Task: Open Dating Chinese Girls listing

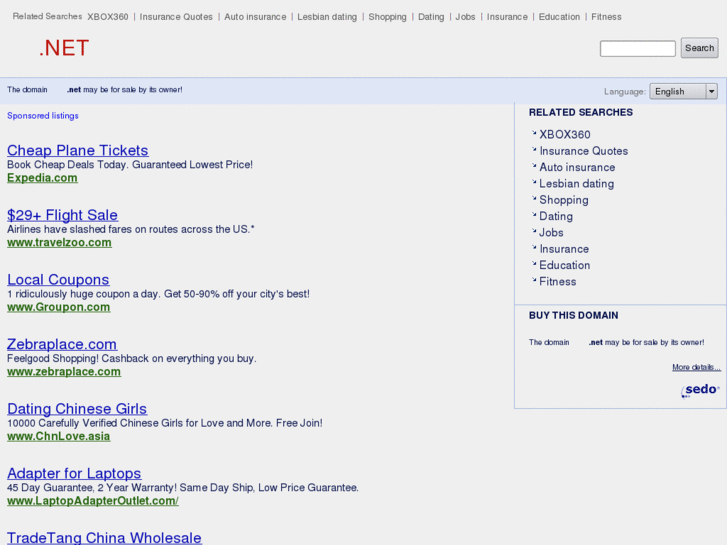Action: 77,408
